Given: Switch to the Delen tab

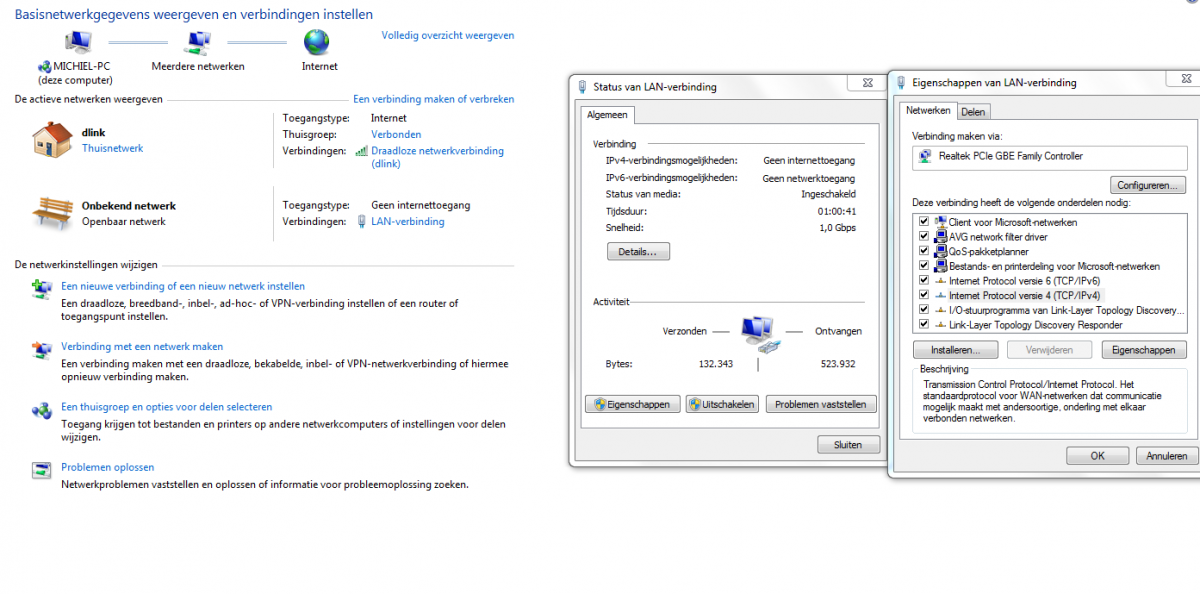Looking at the screenshot, I should coord(973,112).
